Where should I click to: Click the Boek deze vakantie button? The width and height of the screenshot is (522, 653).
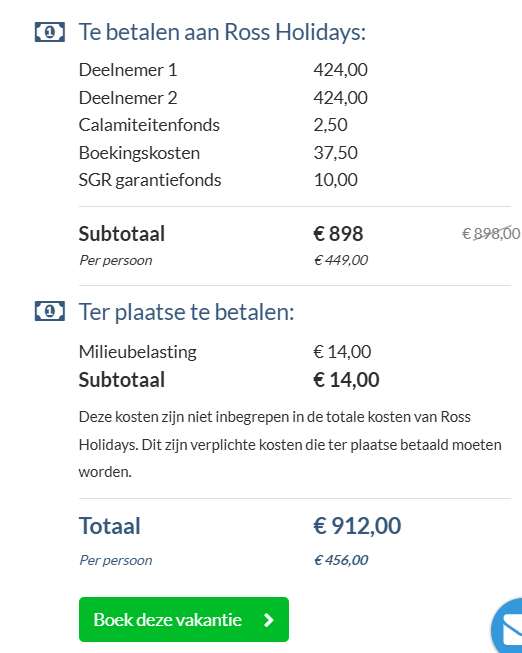[x=184, y=619]
